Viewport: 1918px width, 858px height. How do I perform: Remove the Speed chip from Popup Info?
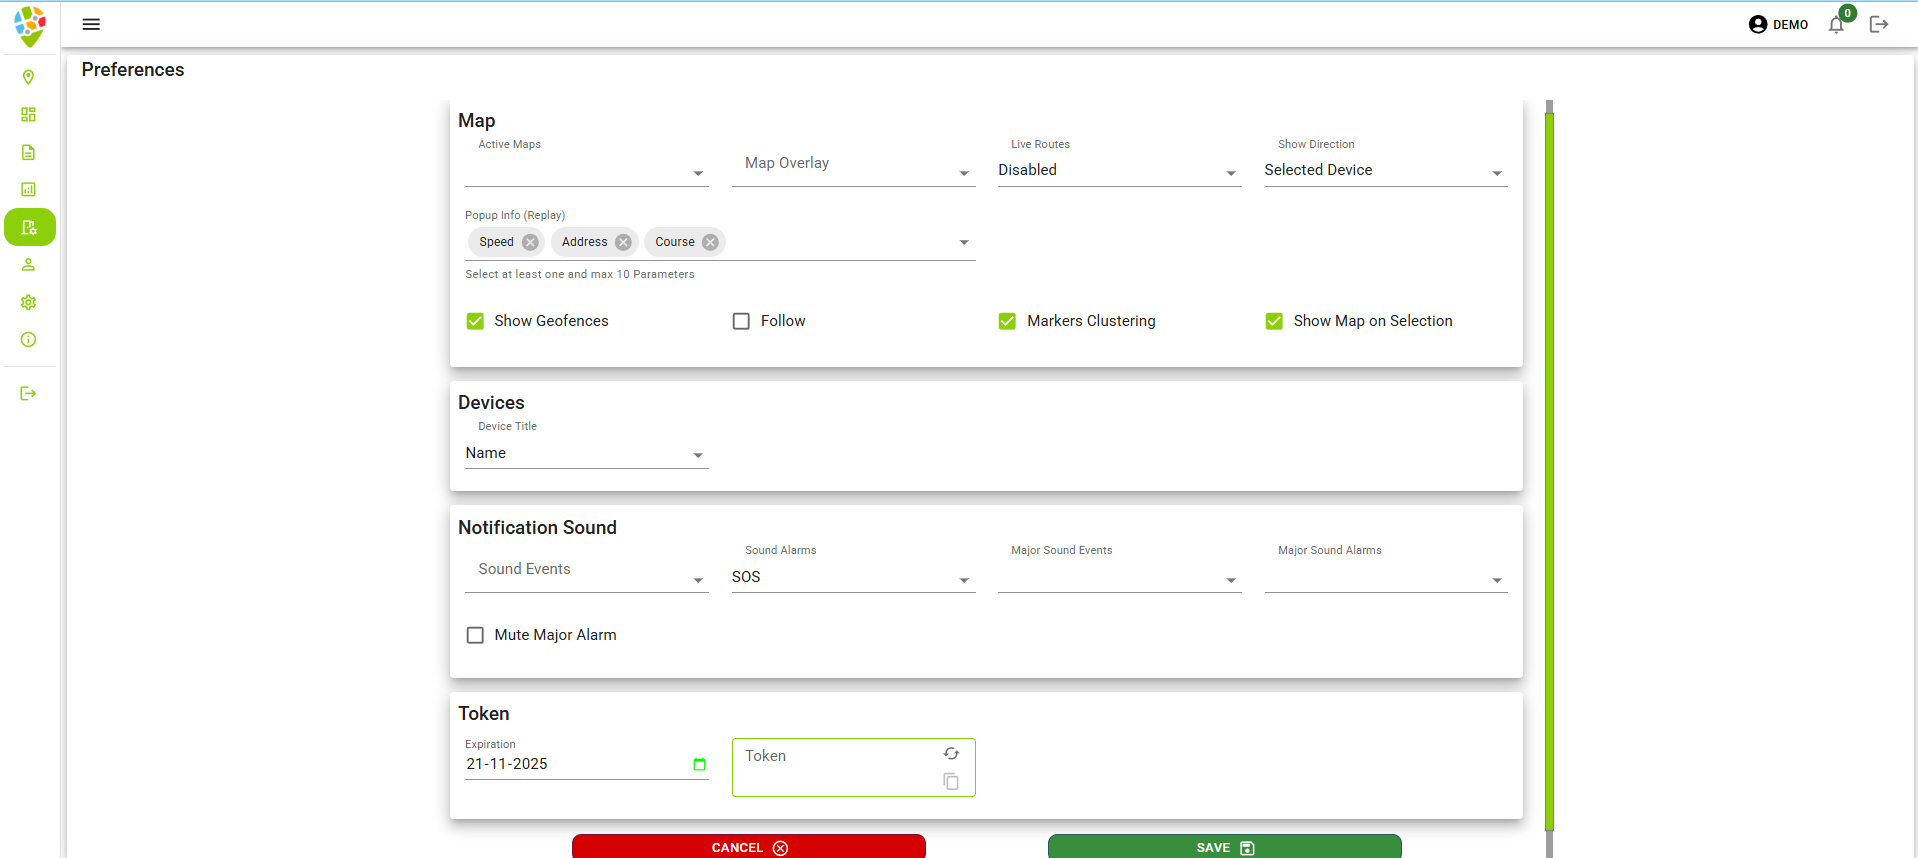click(530, 242)
